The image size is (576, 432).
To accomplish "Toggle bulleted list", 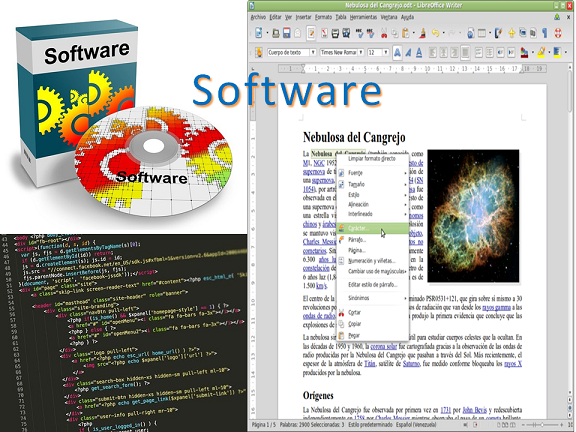I will (489, 53).
